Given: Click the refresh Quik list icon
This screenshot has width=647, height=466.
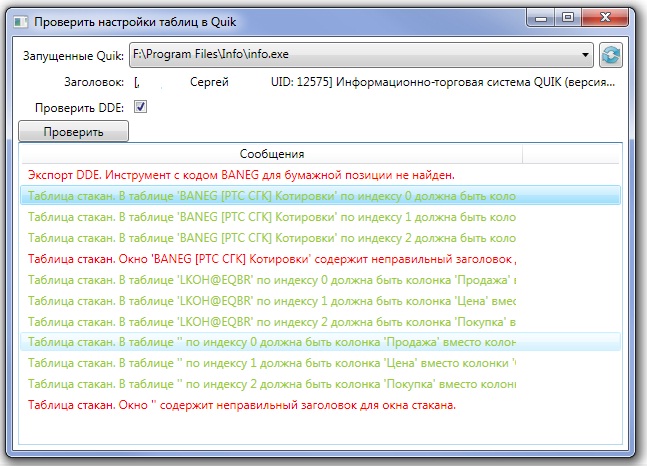Looking at the screenshot, I should click(611, 54).
